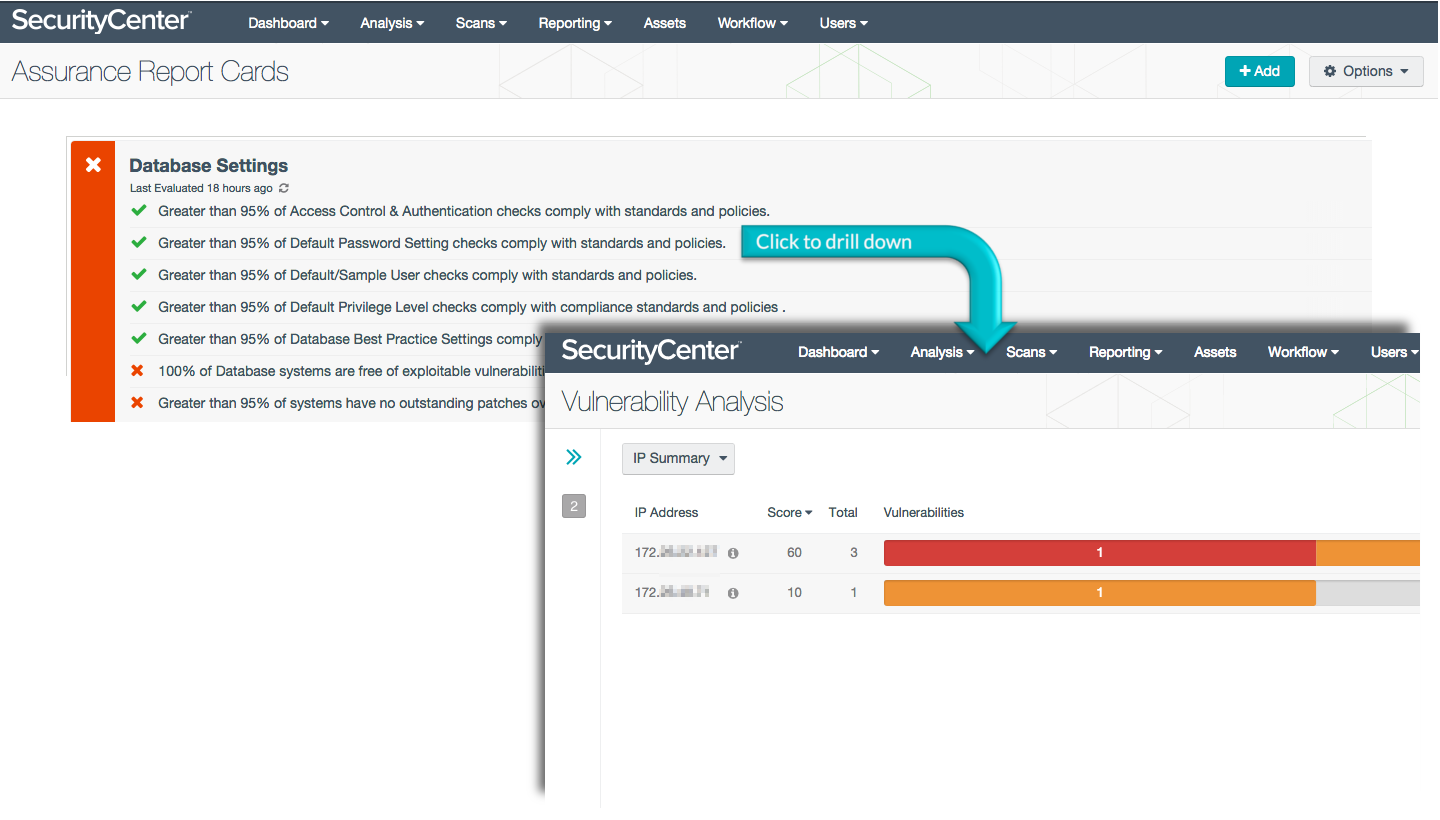
Task: Open Dashboard menu in Vulnerability Analysis window
Action: click(x=839, y=352)
